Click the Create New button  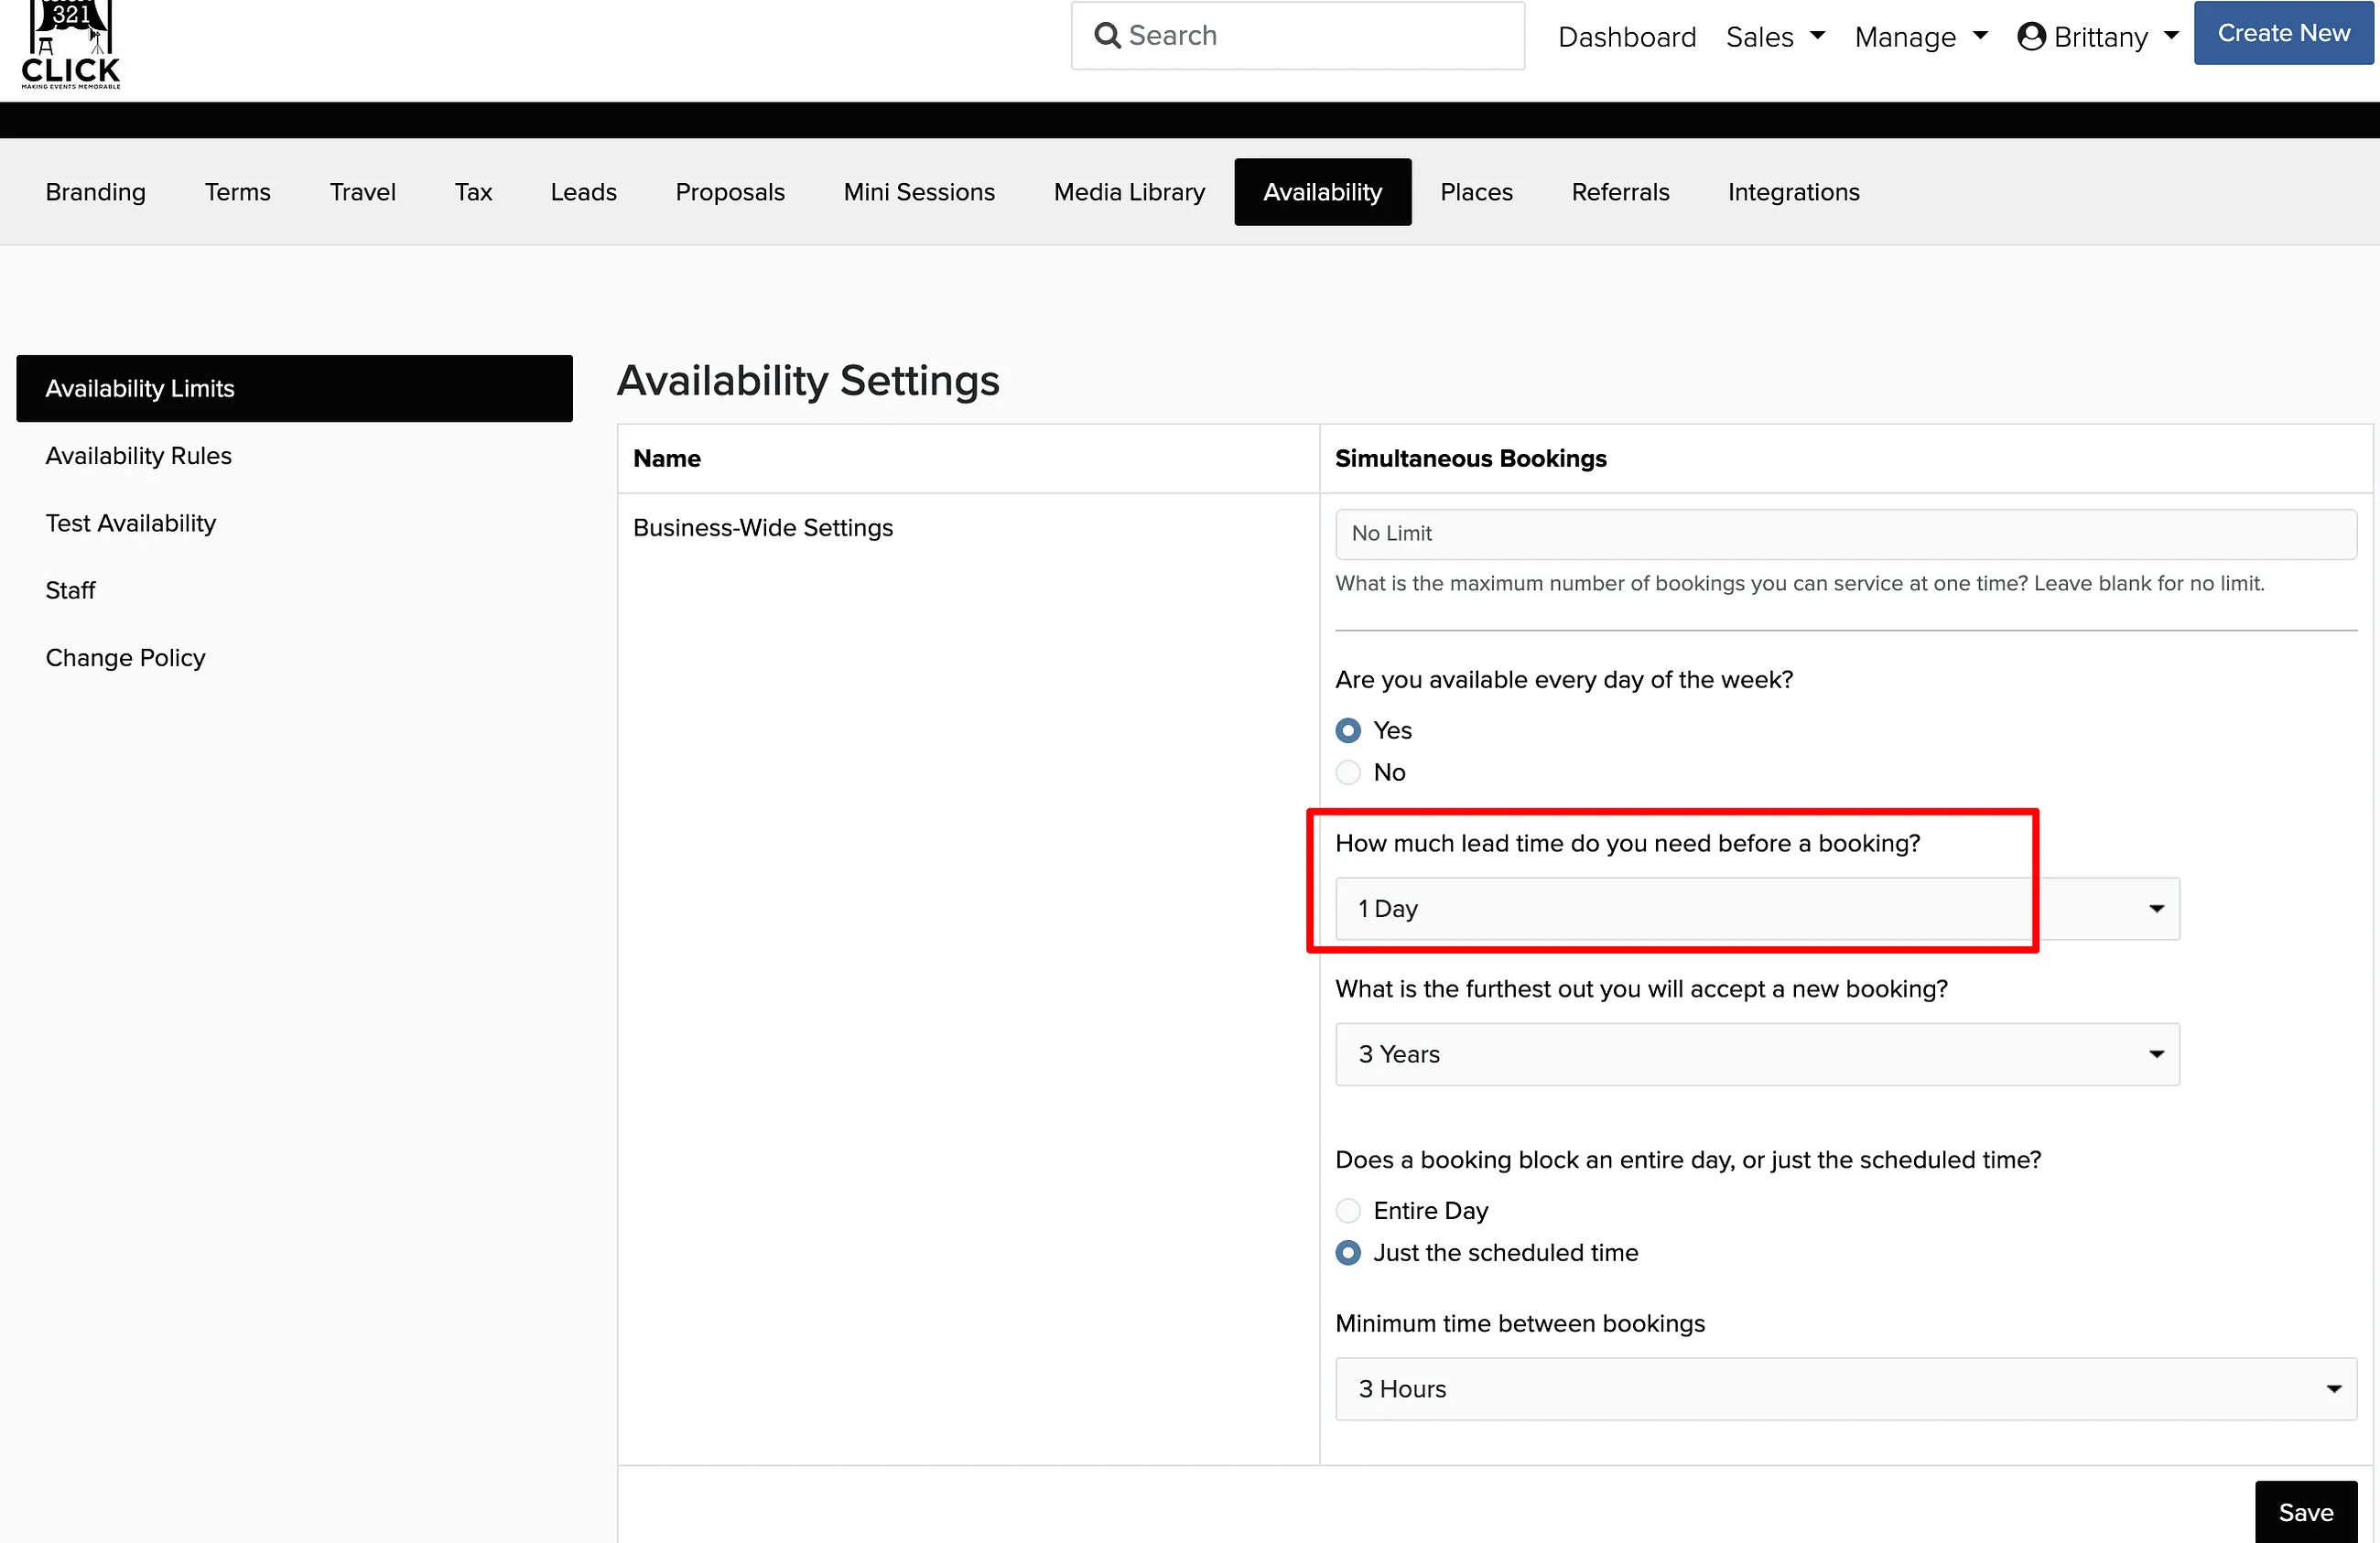pyautogui.click(x=2283, y=33)
